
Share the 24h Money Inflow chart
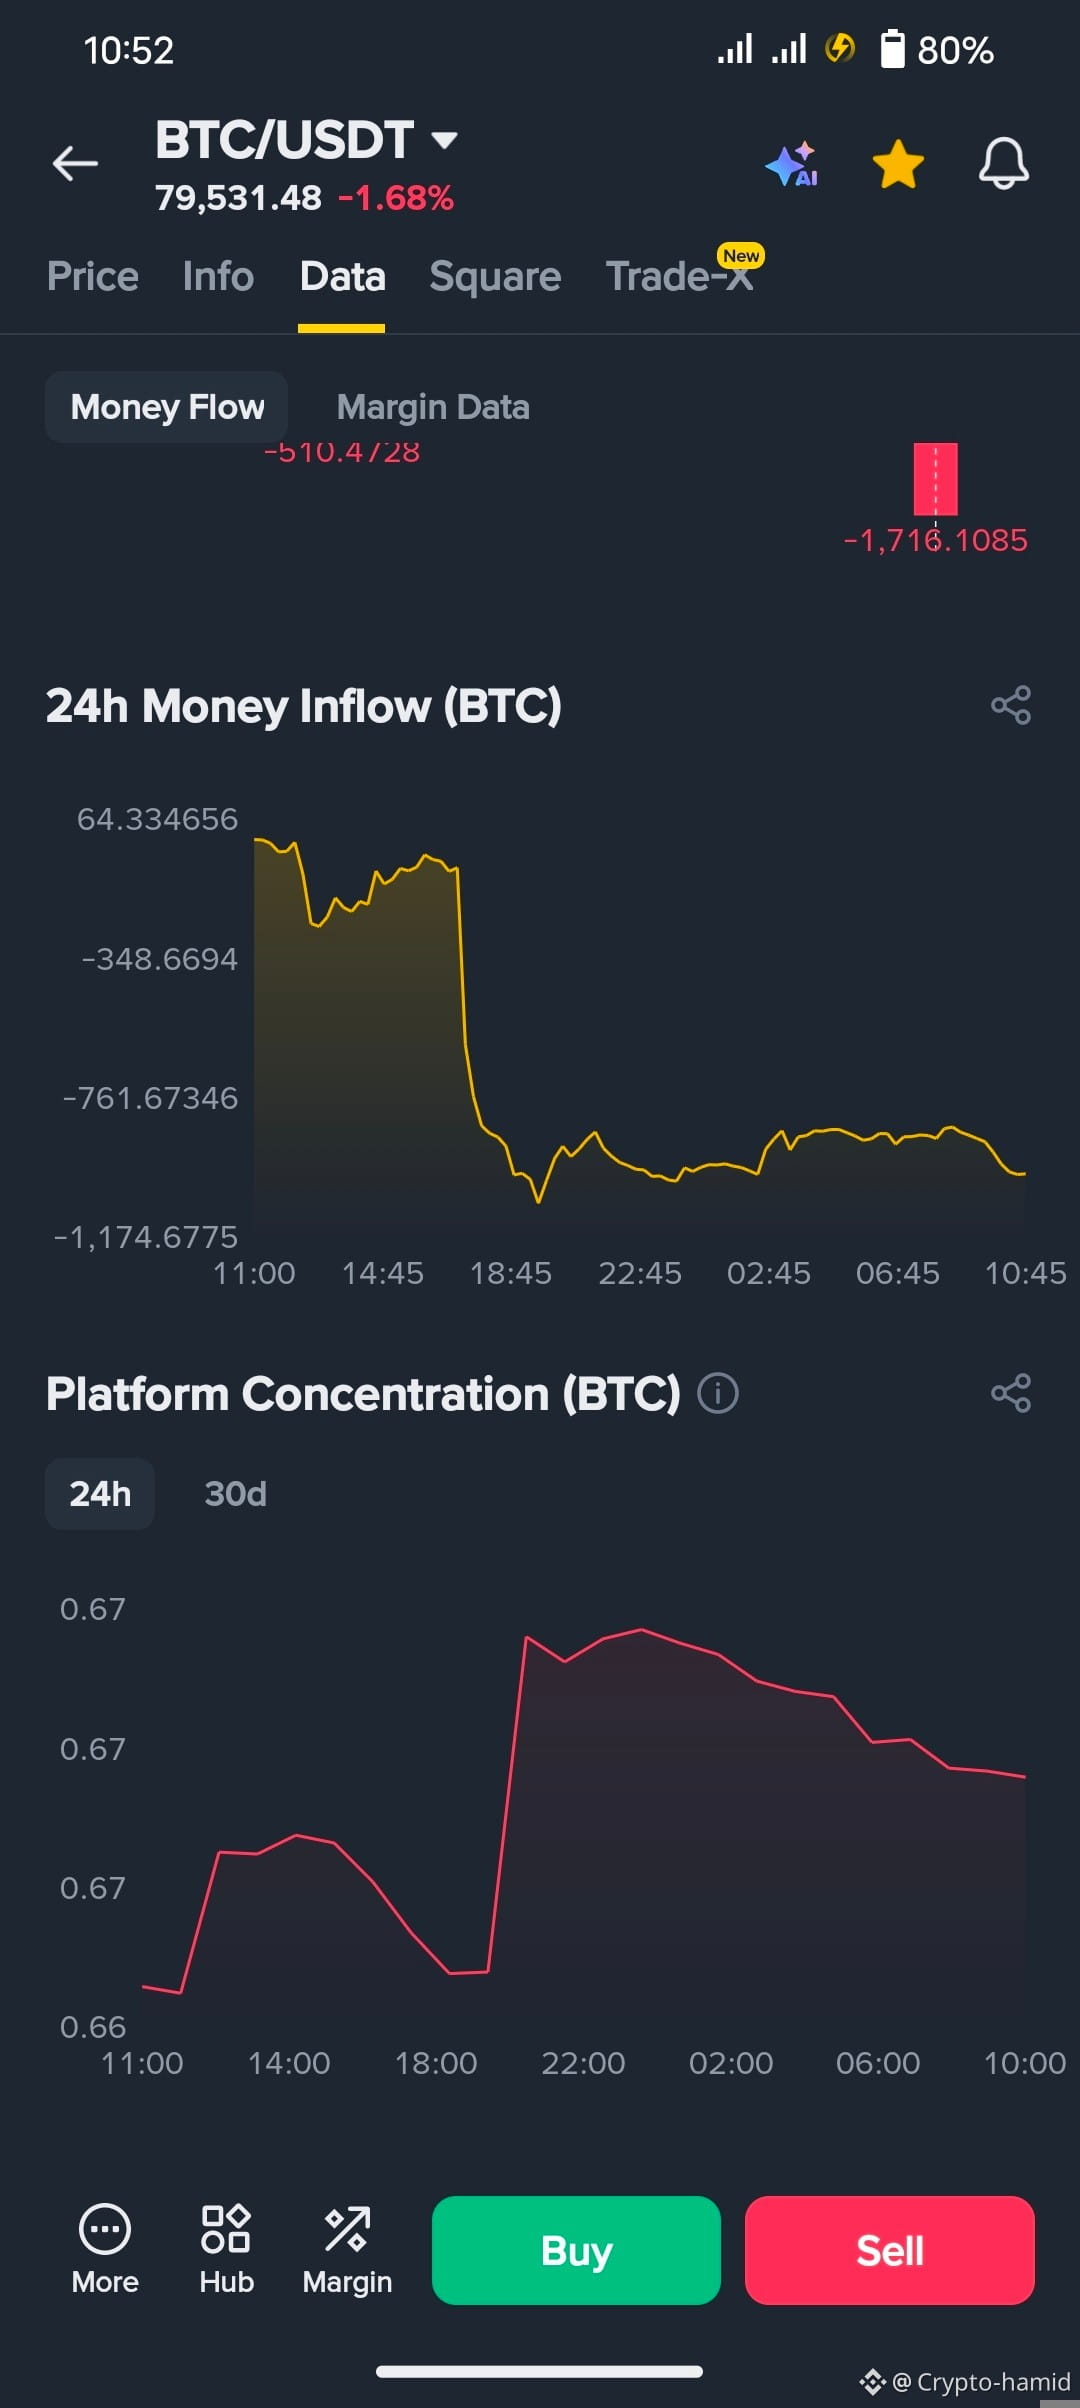point(1011,705)
